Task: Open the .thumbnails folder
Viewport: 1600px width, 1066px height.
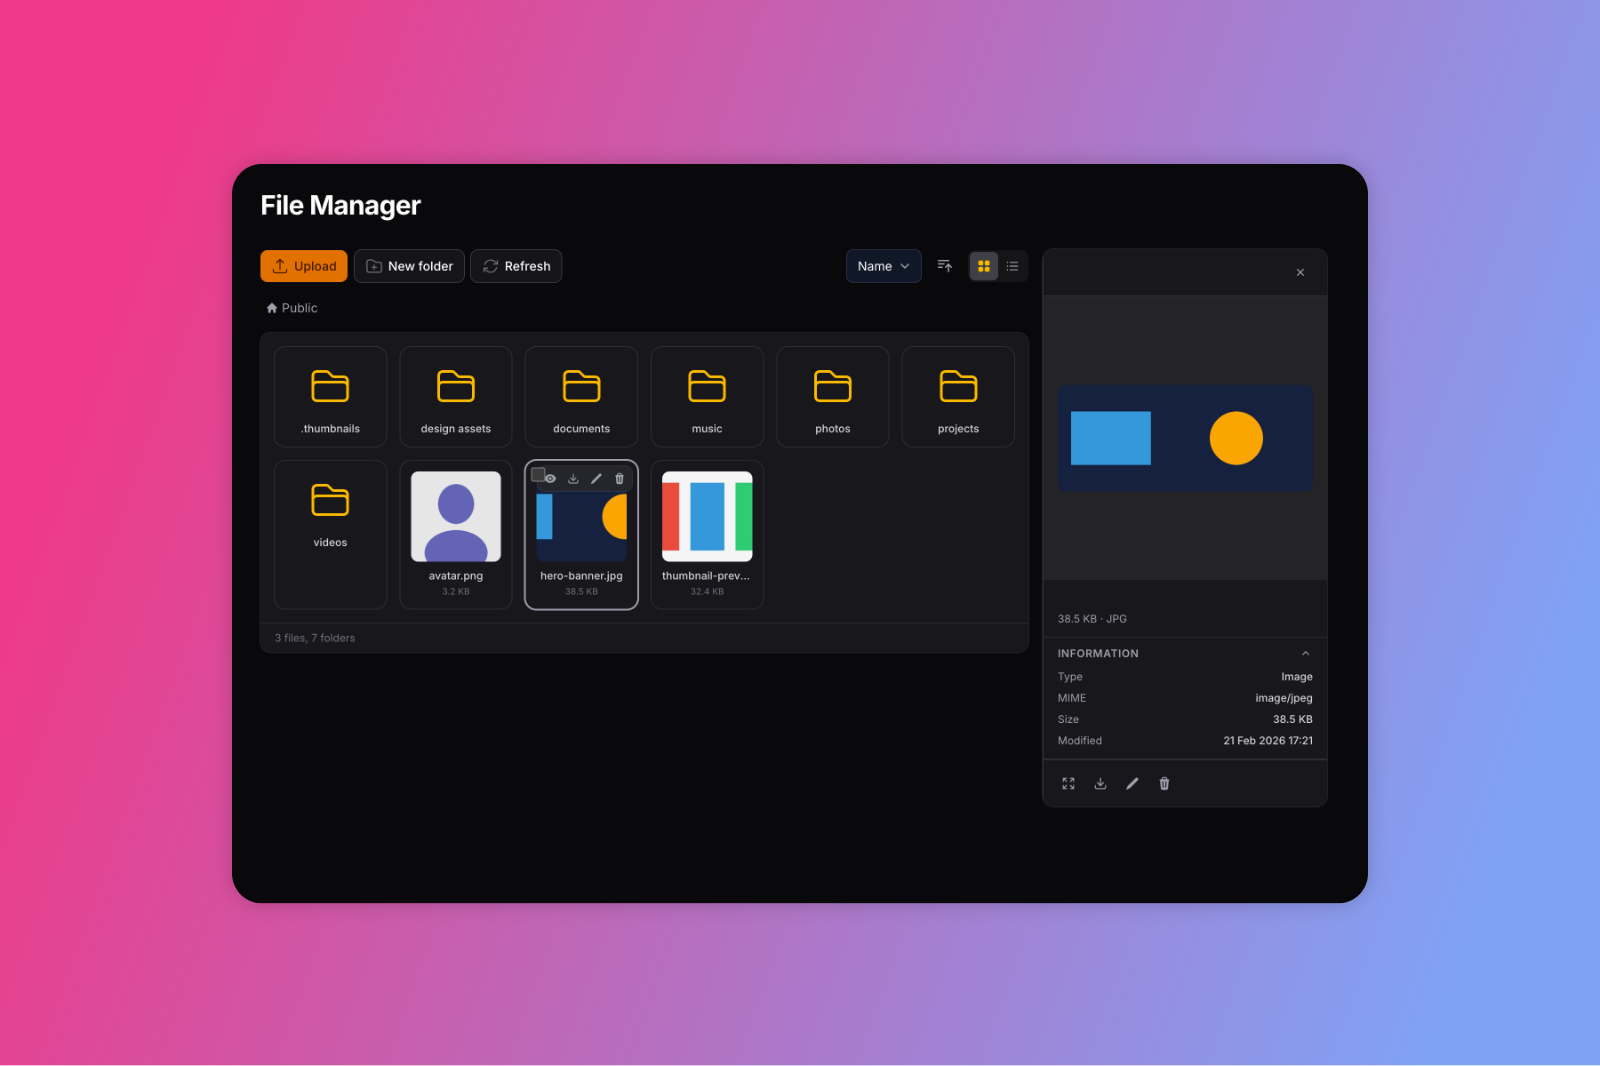Action: click(330, 397)
